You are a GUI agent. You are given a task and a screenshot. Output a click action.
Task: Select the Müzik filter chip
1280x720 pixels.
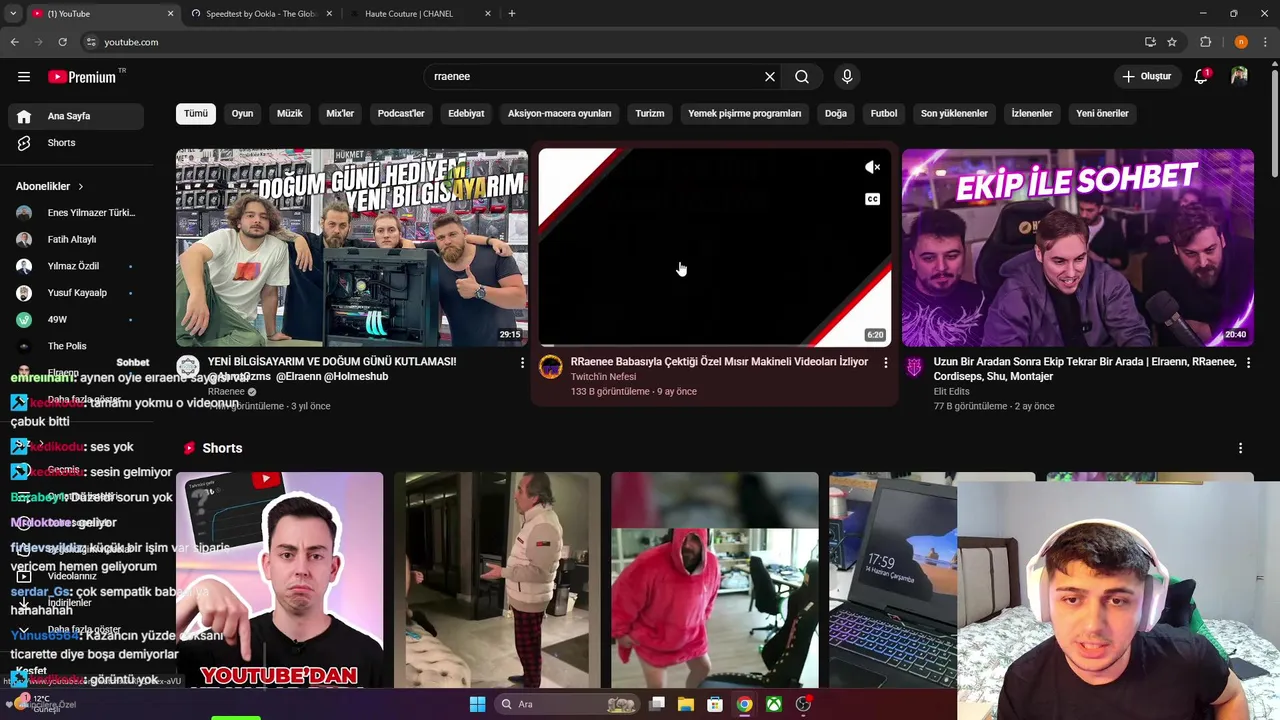[x=289, y=114]
